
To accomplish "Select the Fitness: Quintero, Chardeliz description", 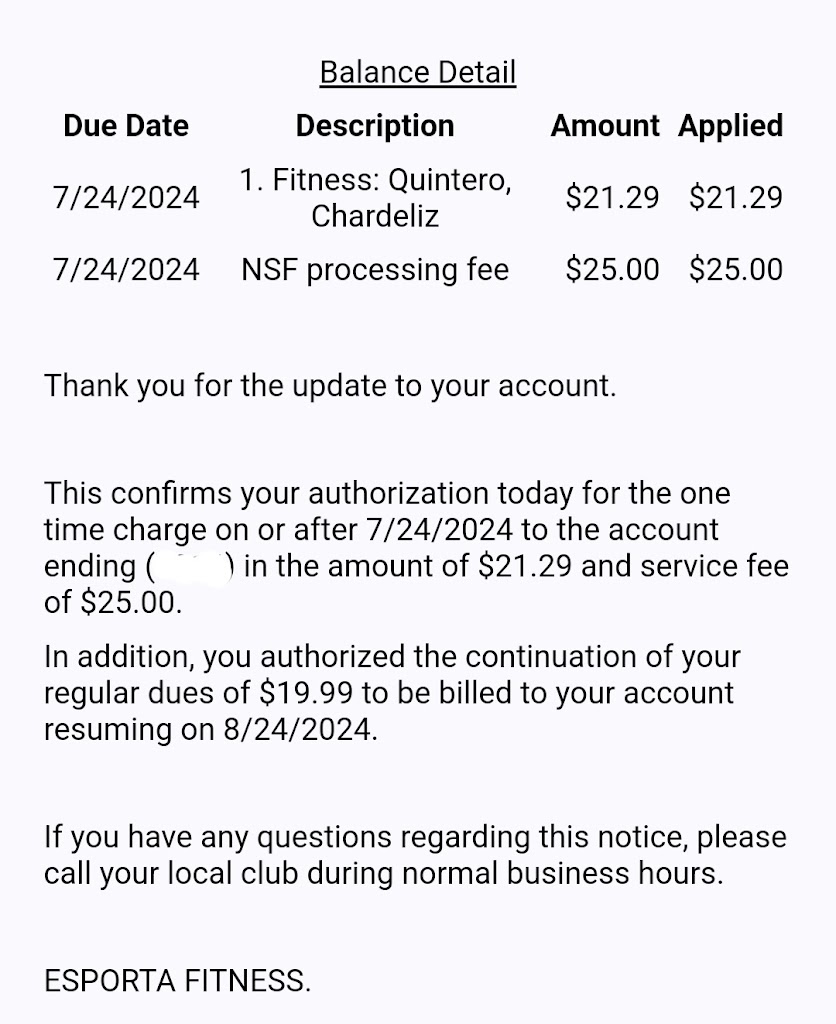I will point(375,197).
